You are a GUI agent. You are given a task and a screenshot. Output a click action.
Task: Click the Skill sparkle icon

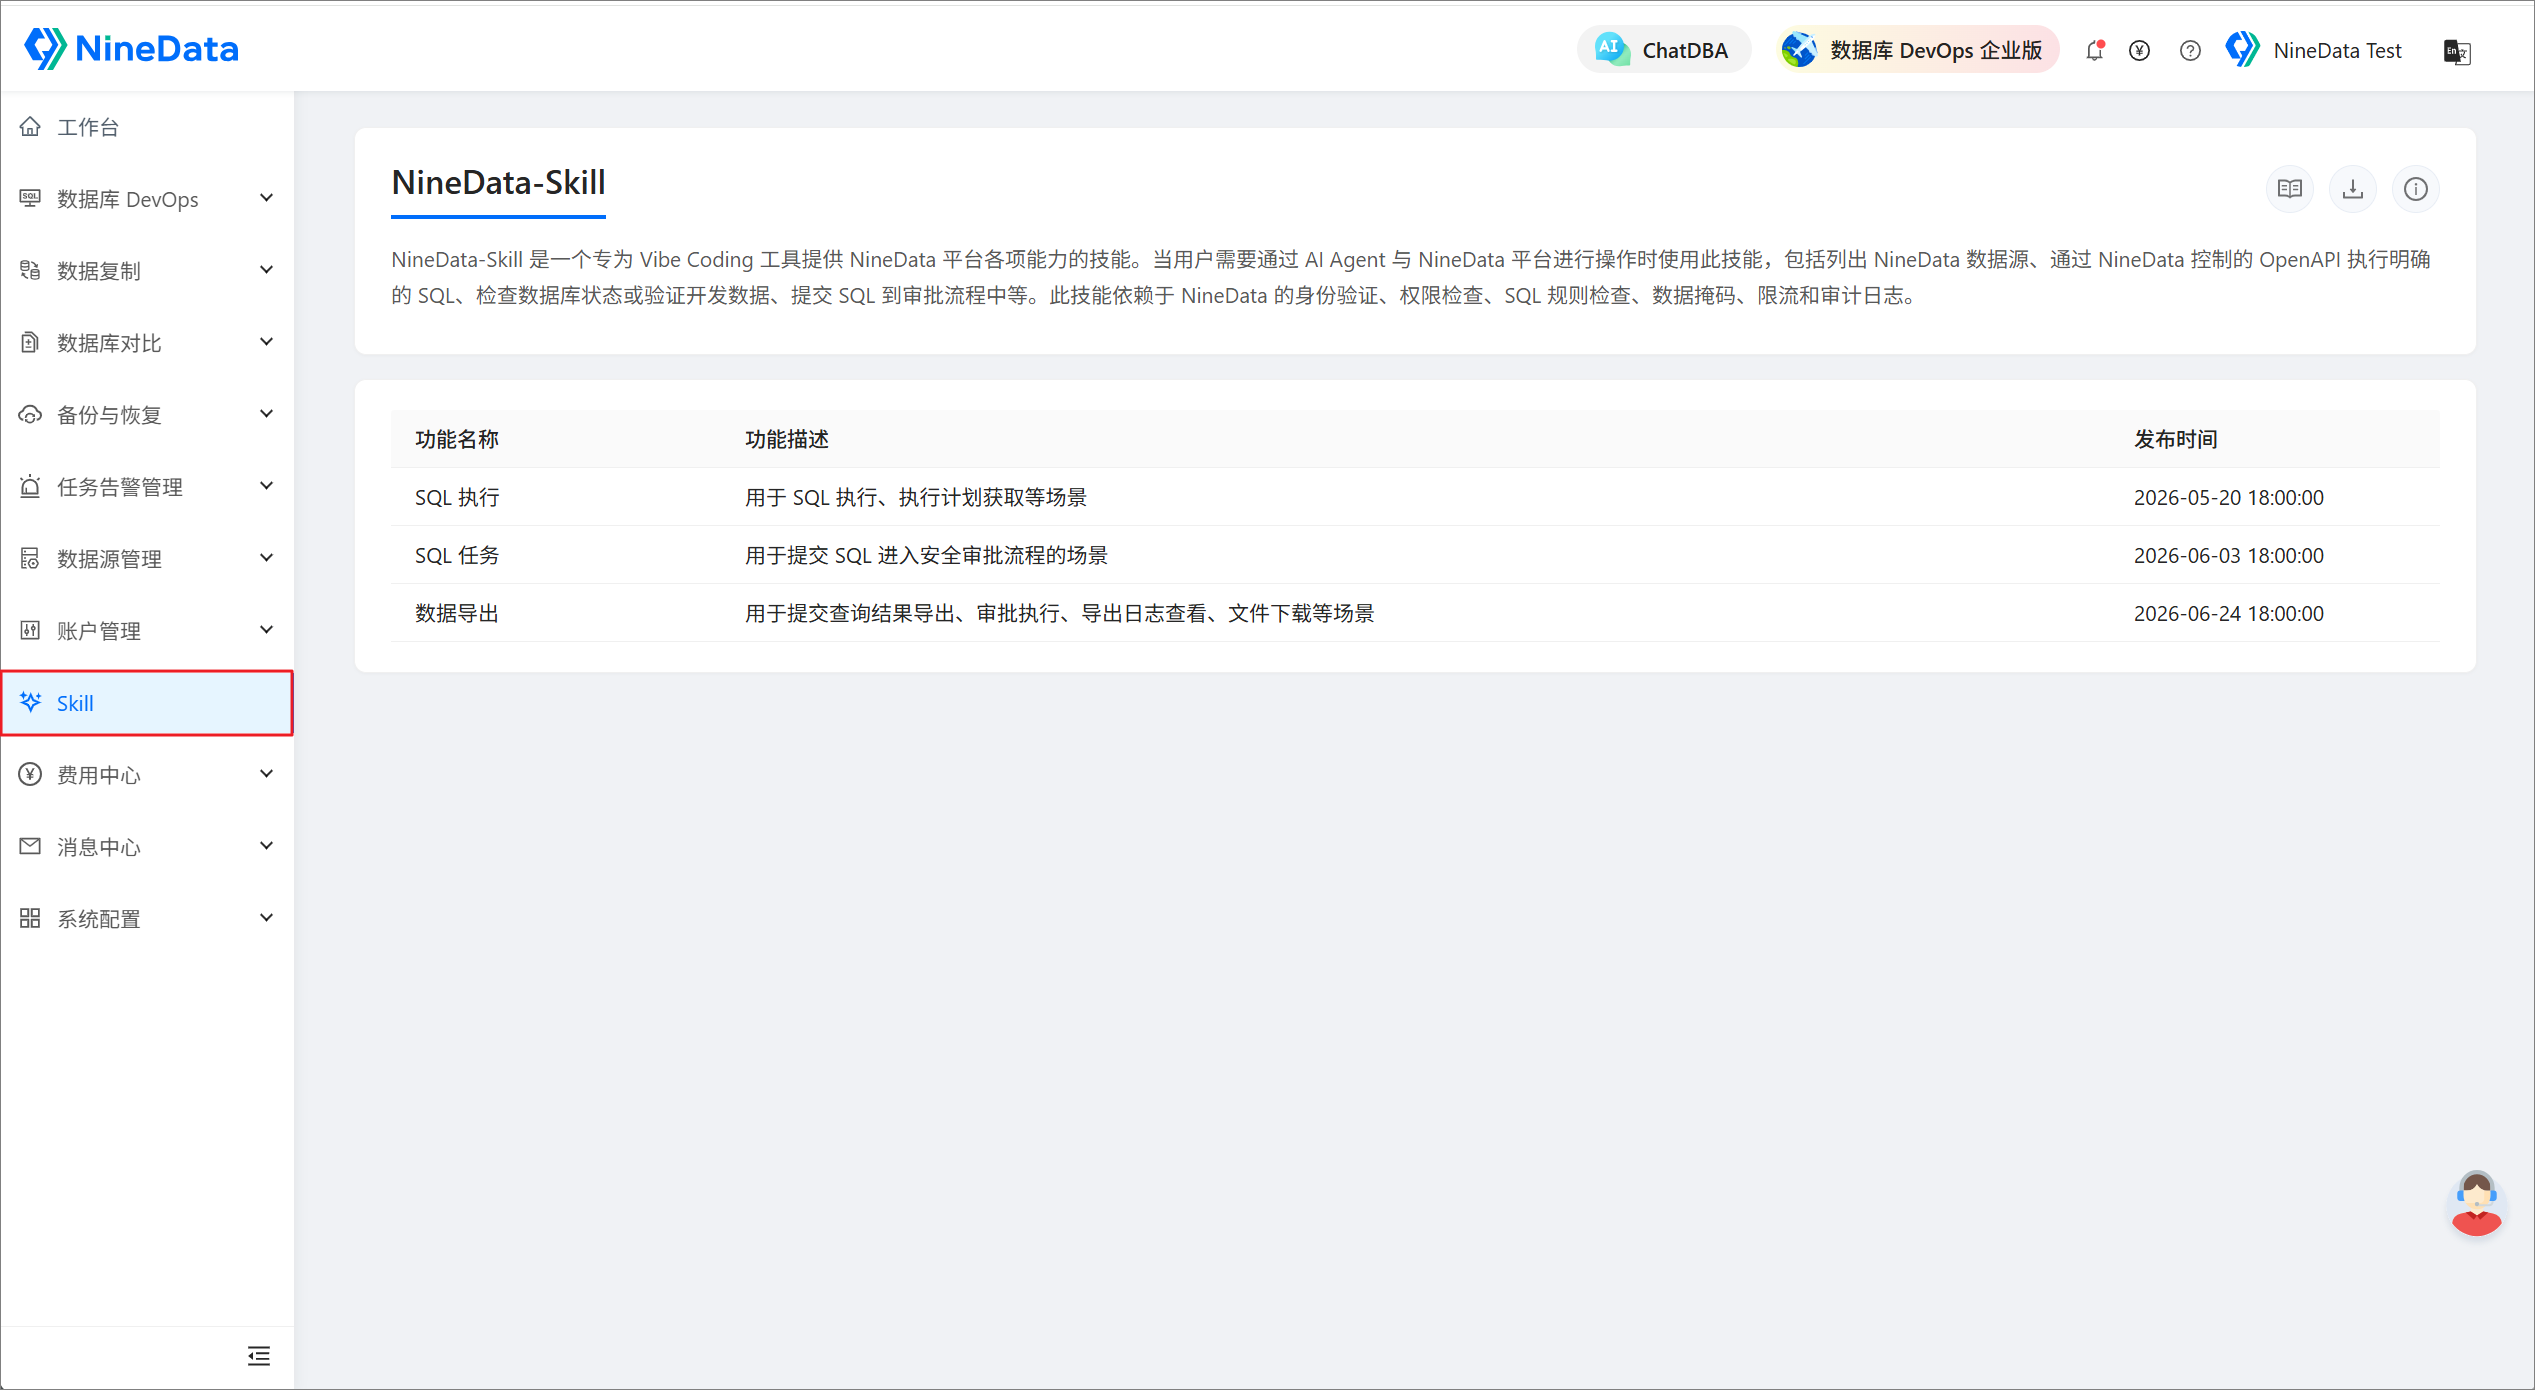pyautogui.click(x=30, y=702)
